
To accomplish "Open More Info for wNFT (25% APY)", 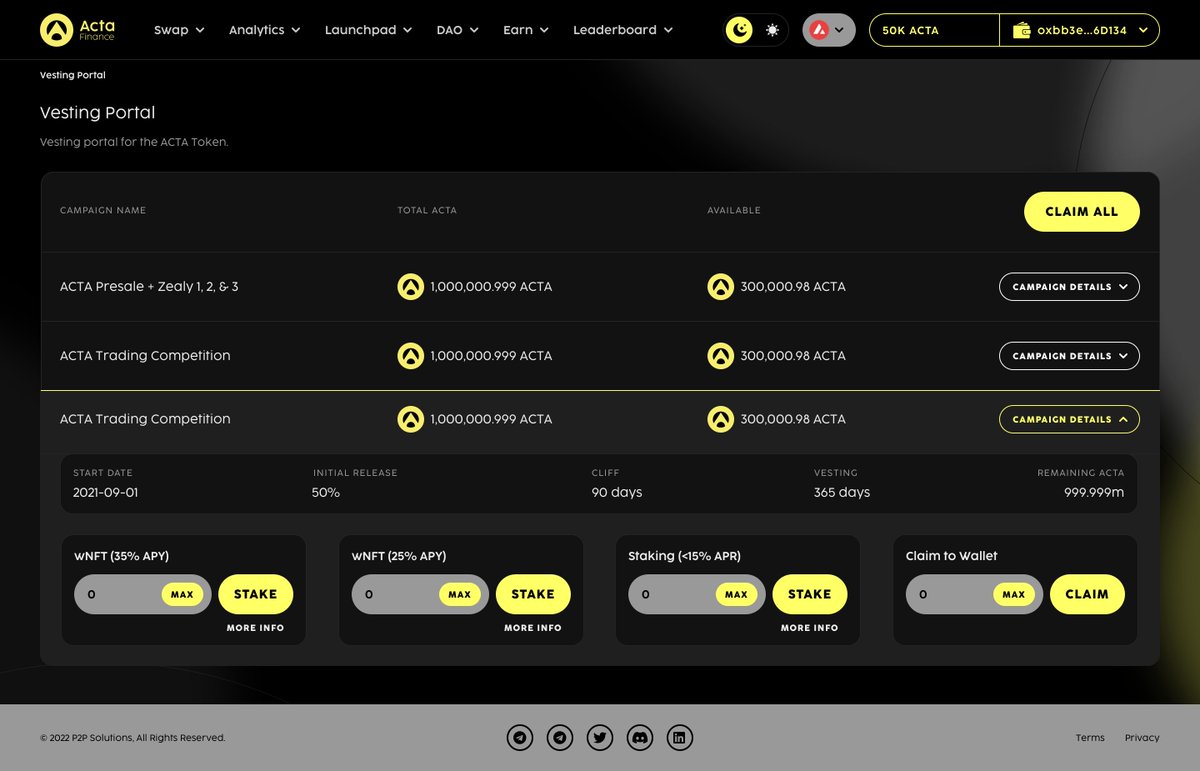I will (533, 628).
